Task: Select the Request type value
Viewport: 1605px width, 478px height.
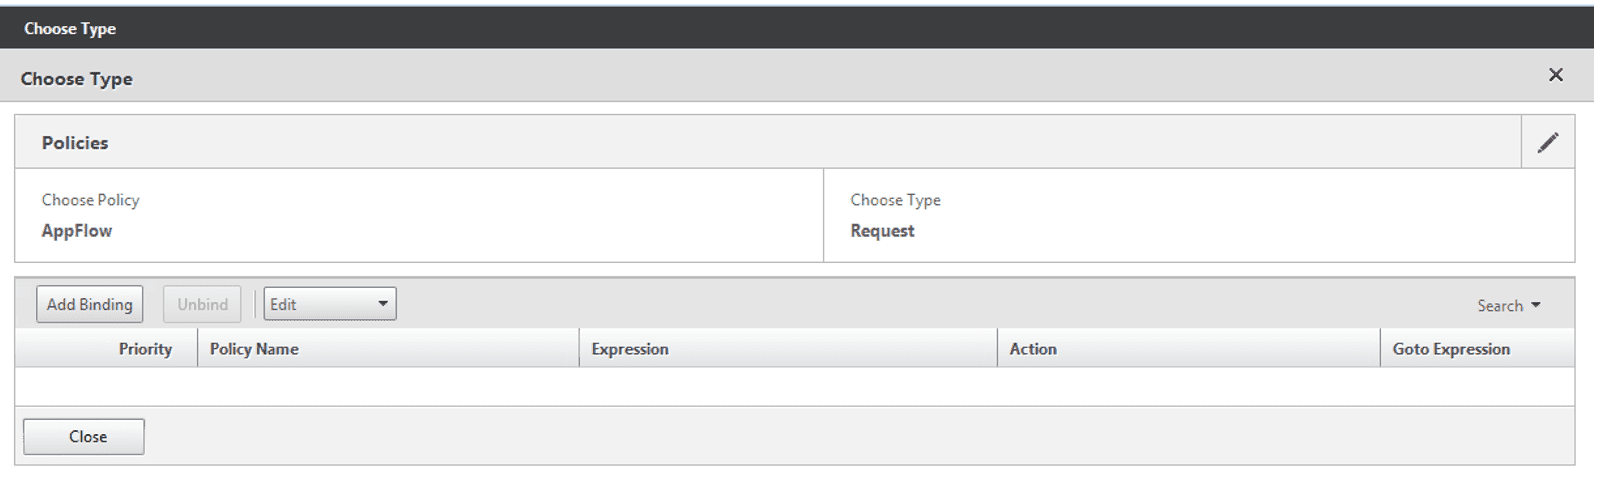Action: tap(882, 231)
